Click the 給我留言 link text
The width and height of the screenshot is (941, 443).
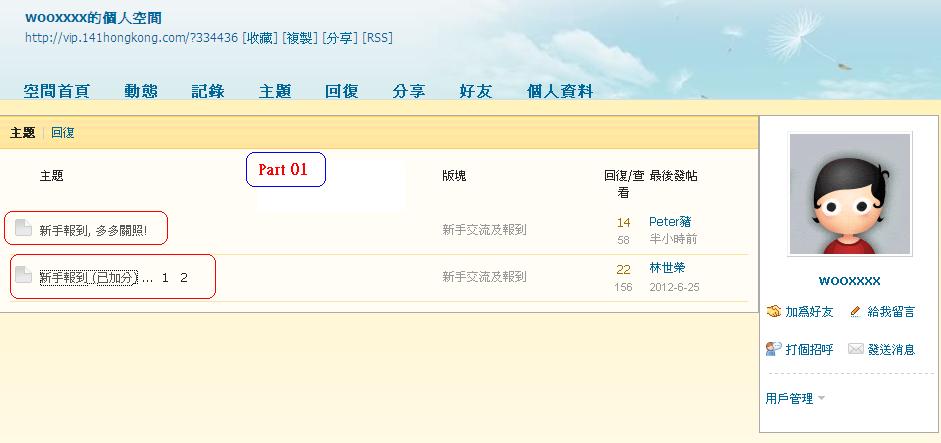pos(891,312)
